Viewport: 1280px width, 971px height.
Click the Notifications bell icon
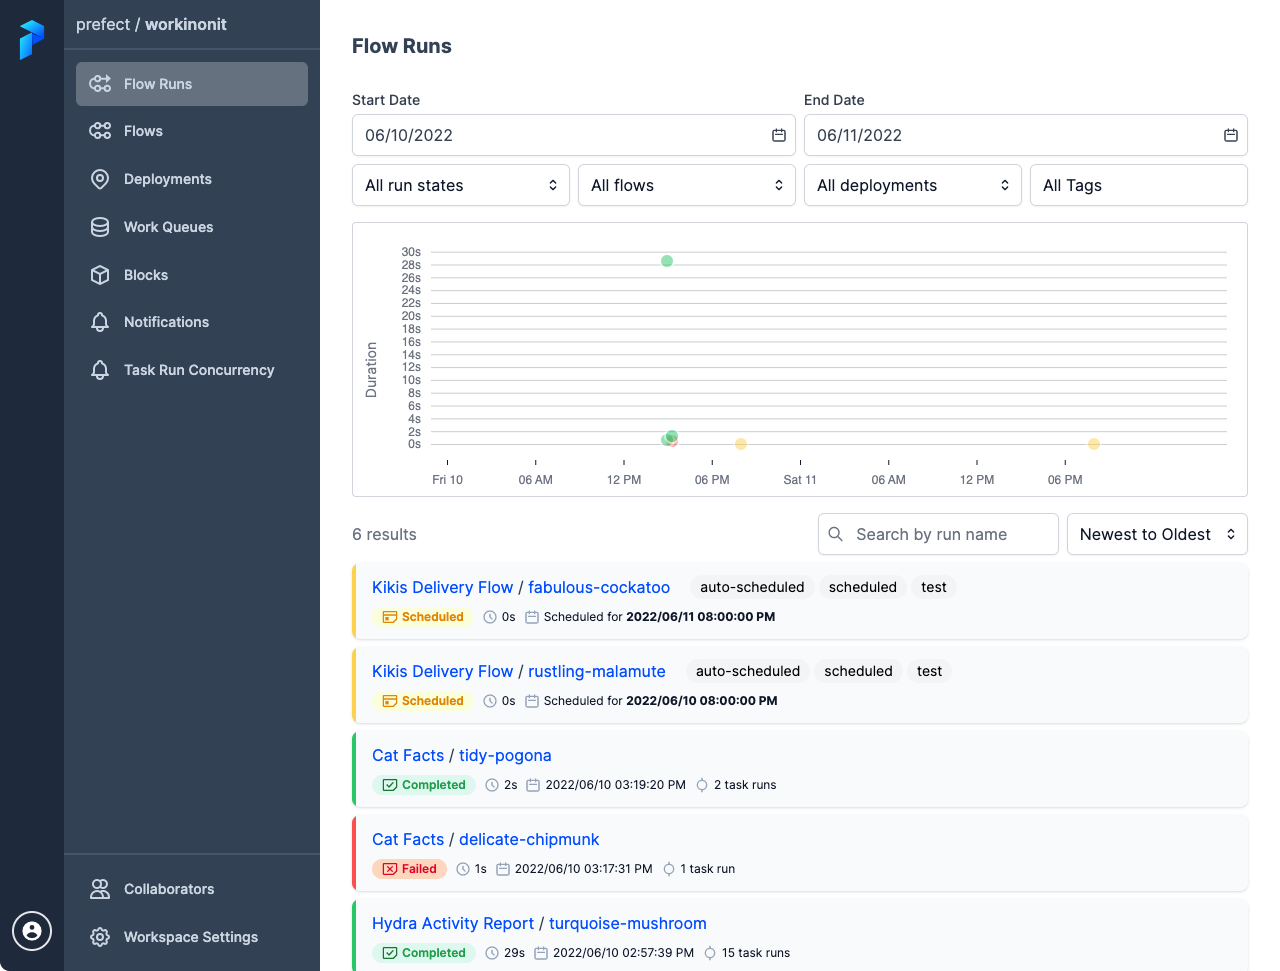(x=100, y=322)
